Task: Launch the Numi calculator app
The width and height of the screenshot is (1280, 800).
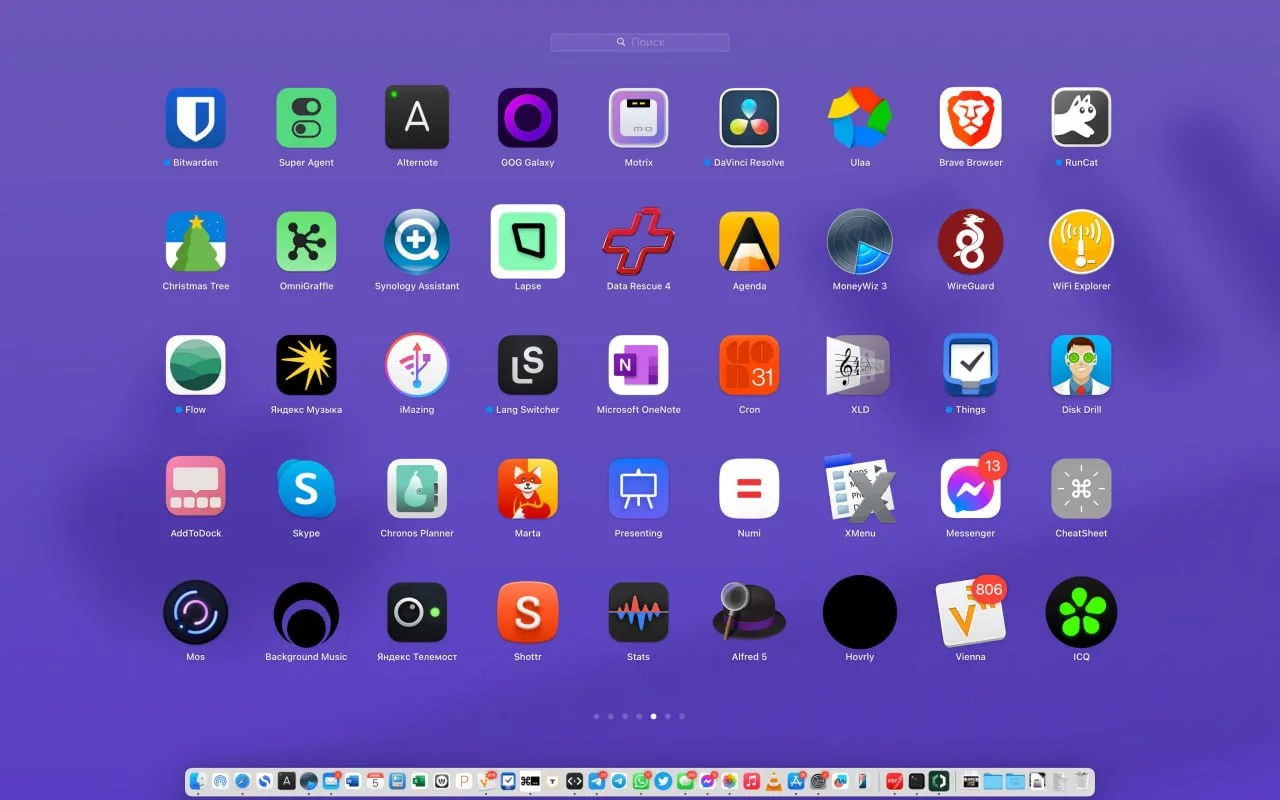Action: pos(749,488)
